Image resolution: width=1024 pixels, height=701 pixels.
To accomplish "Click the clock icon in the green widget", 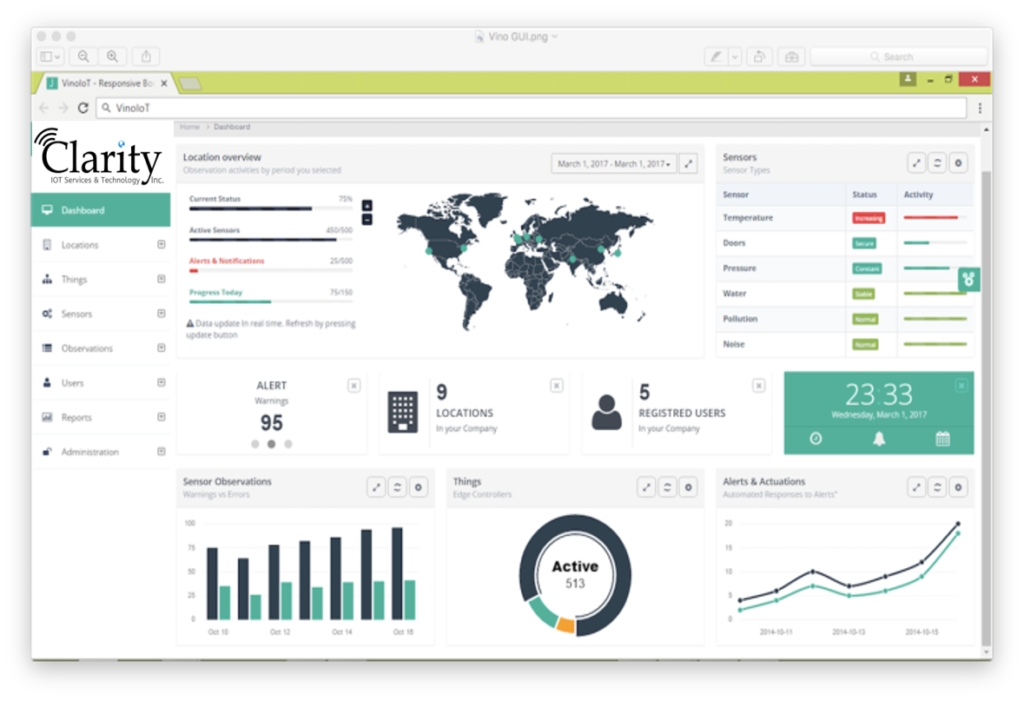I will (817, 437).
